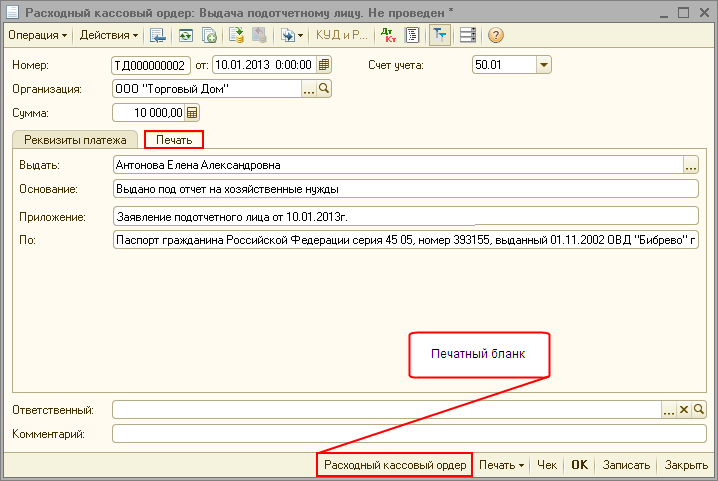
Task: Minimize the window from the title bar
Action: (x=664, y=15)
